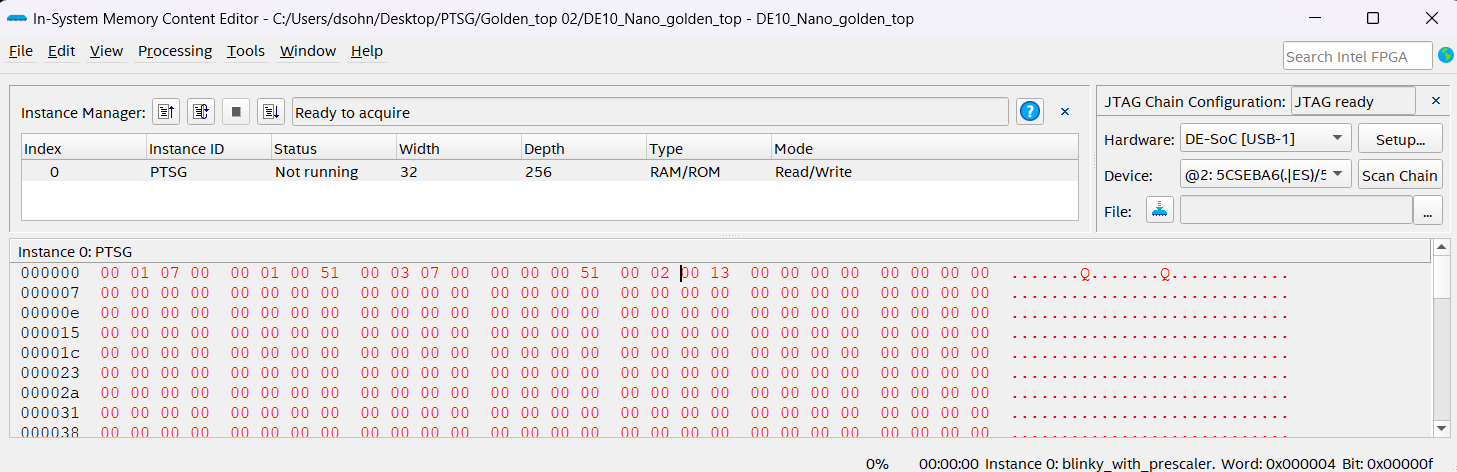Open the blue help question mark icon
Image resolution: width=1457 pixels, height=472 pixels.
1030,112
